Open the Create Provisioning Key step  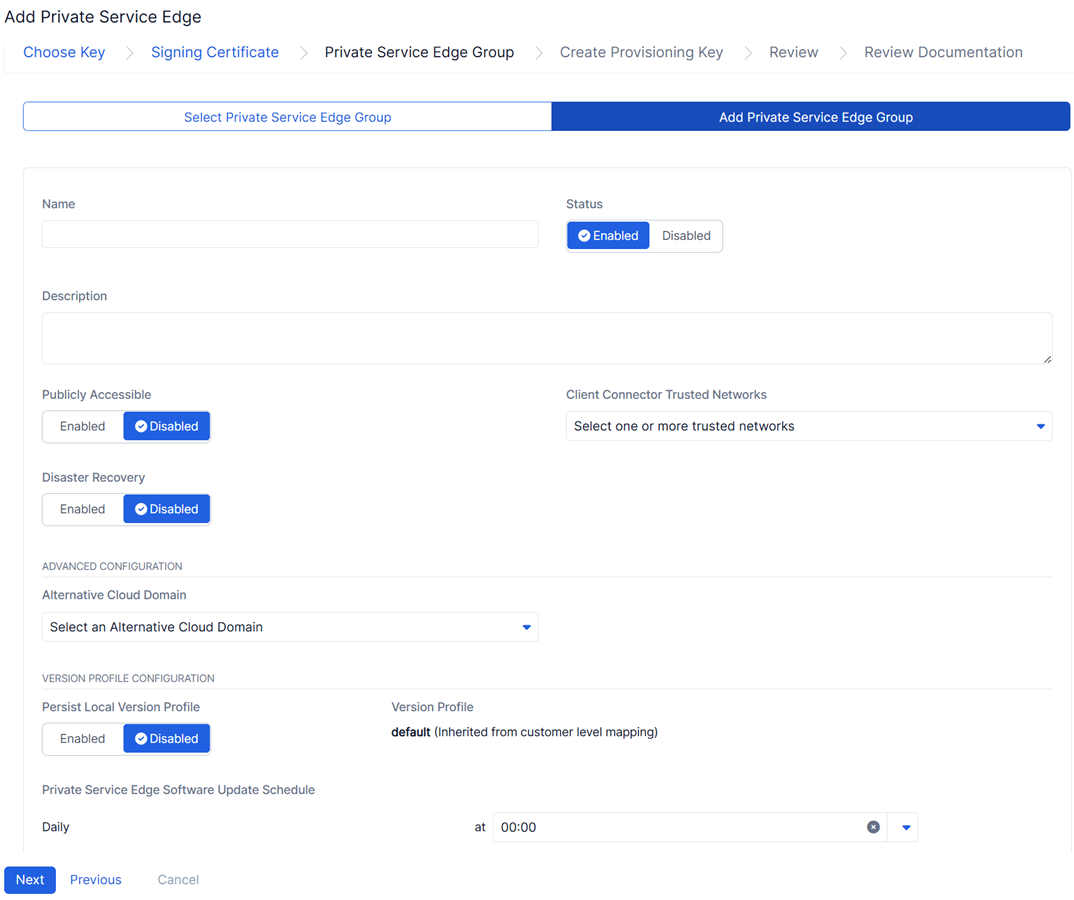click(641, 52)
